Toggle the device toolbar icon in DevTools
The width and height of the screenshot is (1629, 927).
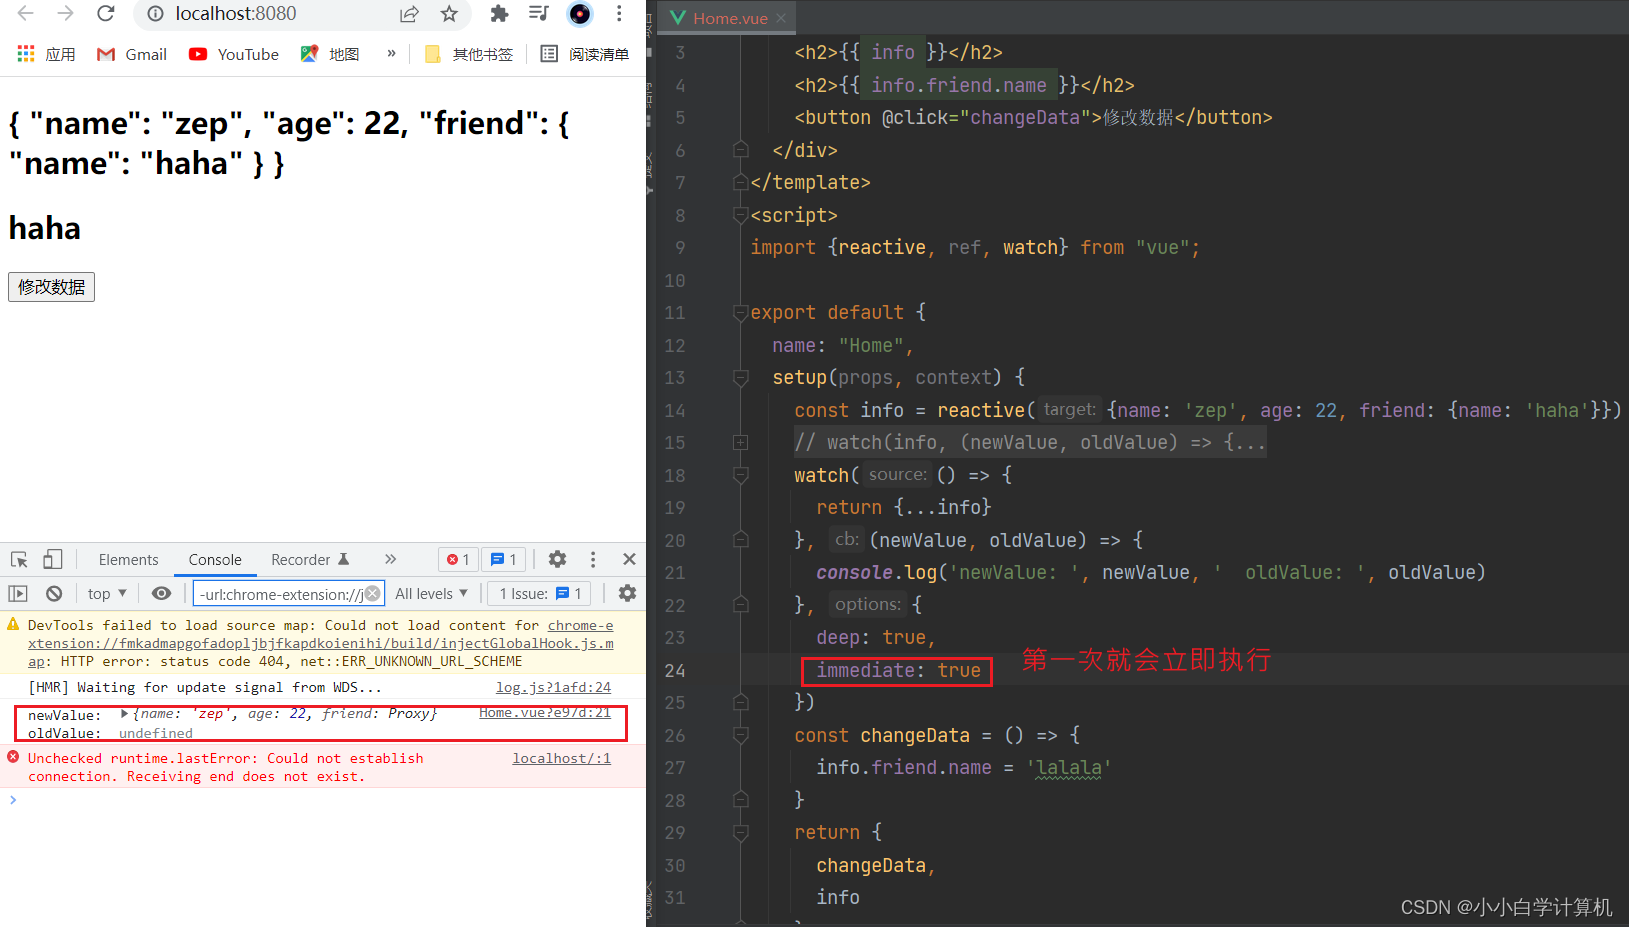coord(53,559)
